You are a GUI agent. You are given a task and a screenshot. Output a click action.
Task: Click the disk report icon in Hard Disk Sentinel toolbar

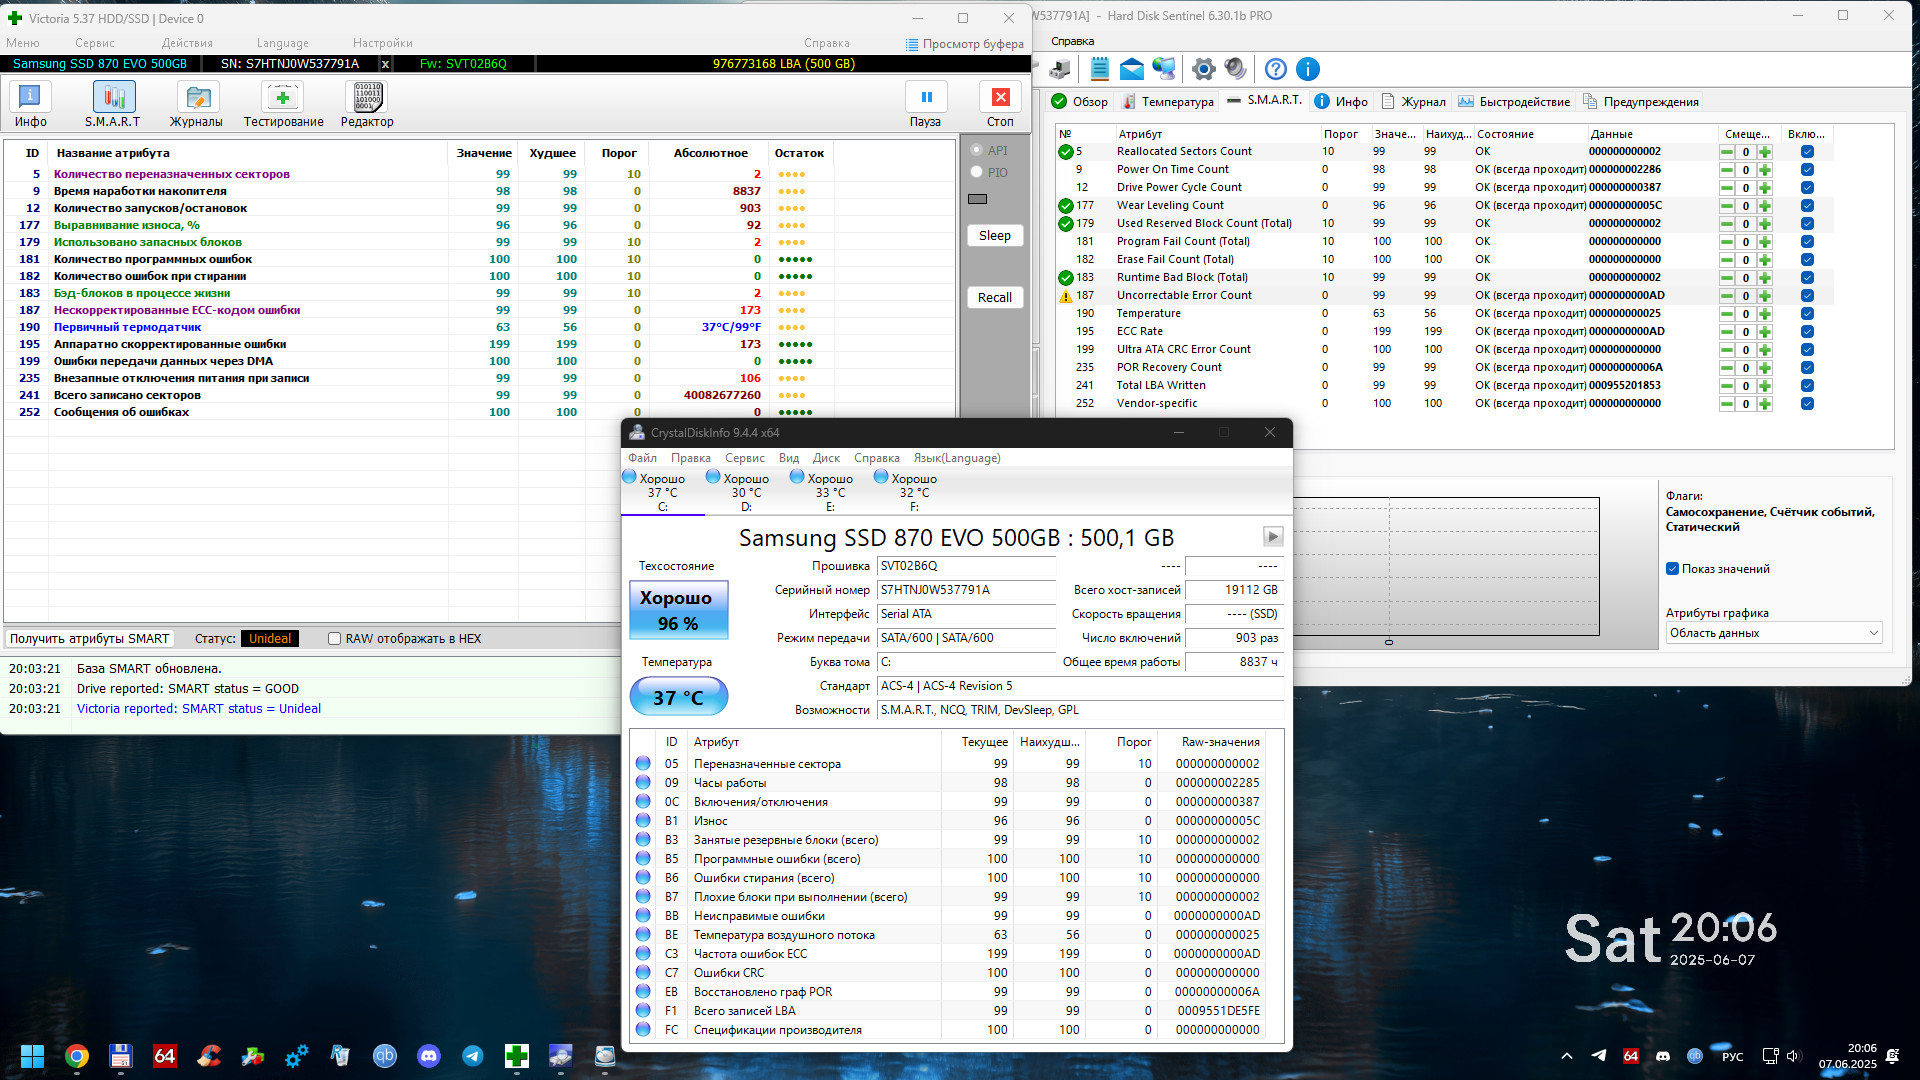[1060, 69]
